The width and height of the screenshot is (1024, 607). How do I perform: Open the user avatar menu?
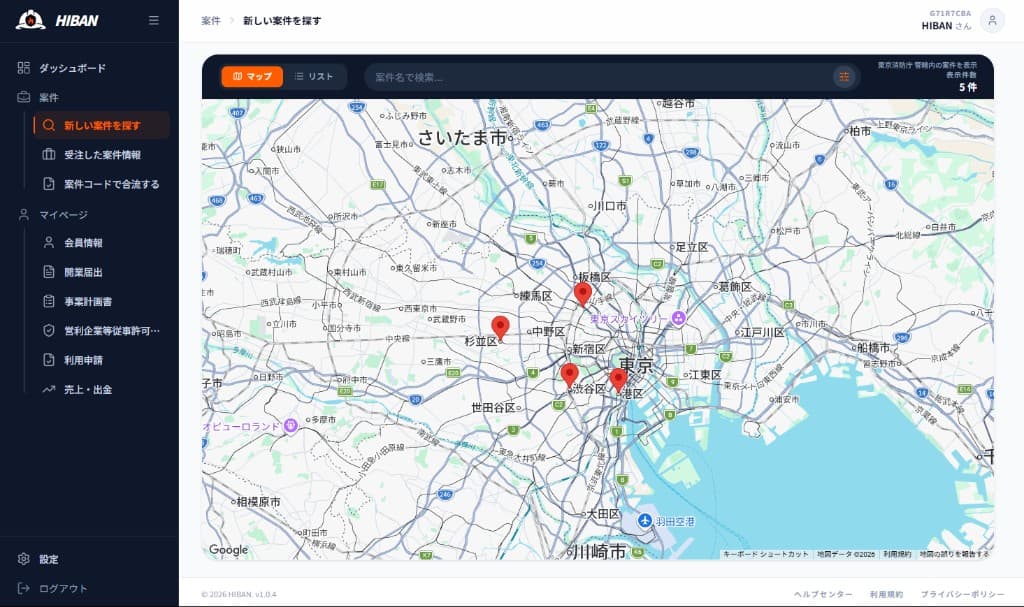992,20
